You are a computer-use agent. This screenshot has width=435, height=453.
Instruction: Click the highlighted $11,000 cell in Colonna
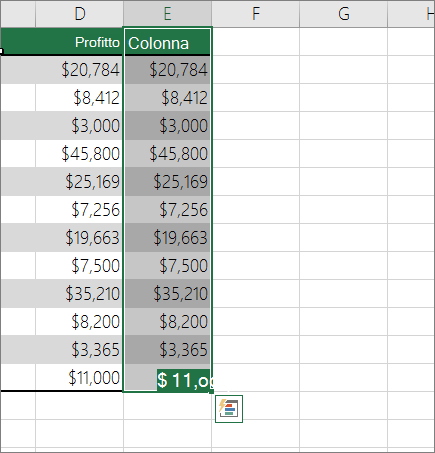pos(167,378)
